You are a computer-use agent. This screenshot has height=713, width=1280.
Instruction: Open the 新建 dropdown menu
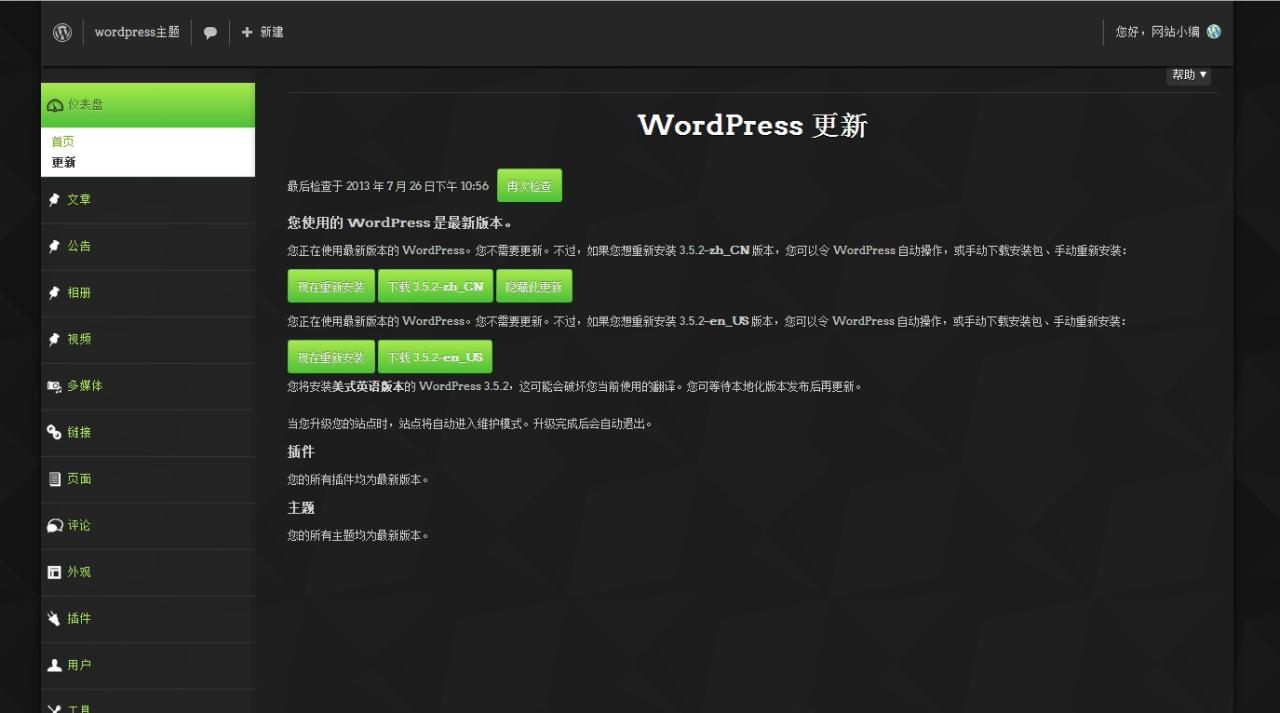click(263, 31)
